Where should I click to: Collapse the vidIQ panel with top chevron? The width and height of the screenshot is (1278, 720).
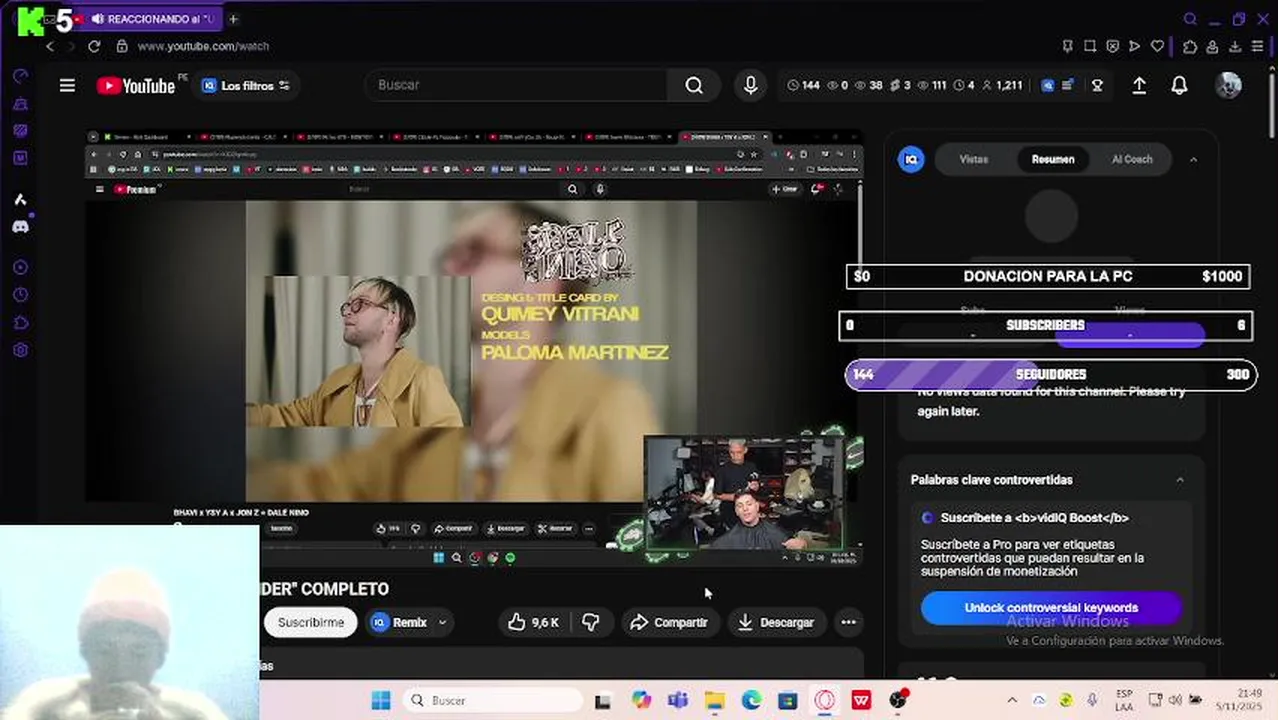click(x=1193, y=160)
